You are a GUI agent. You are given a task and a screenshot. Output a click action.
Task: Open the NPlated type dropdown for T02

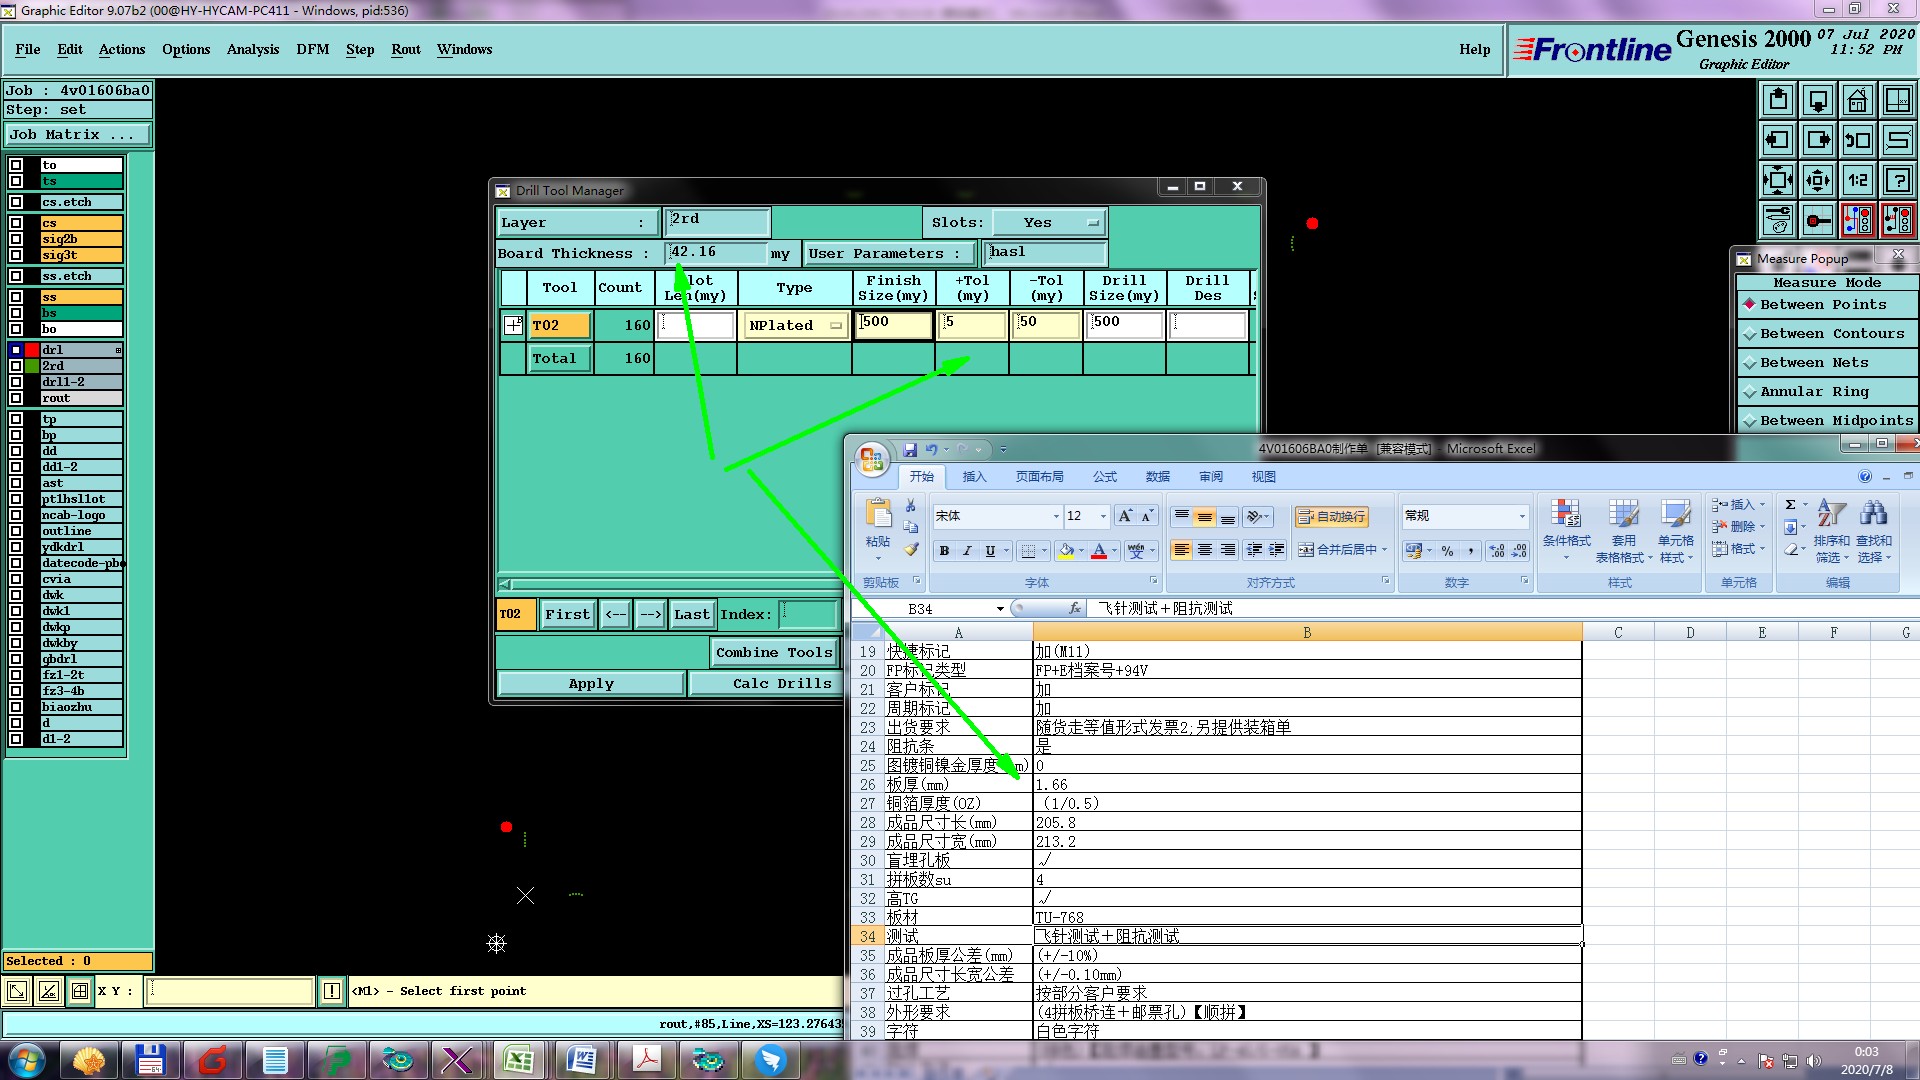795,325
